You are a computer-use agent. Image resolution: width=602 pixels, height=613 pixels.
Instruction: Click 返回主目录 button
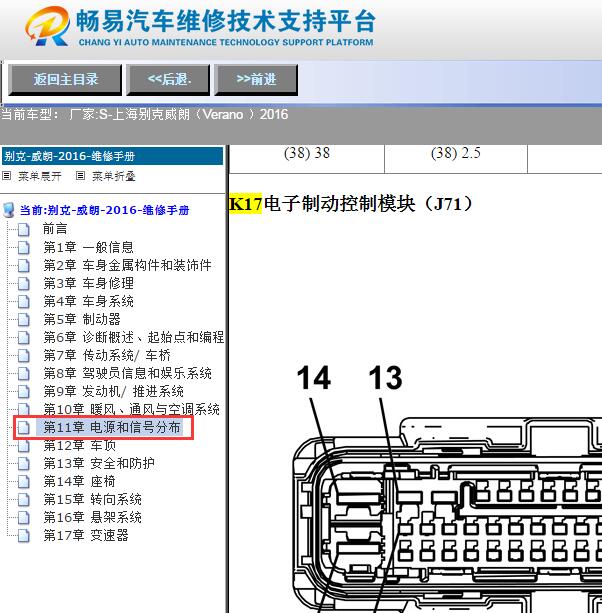[65, 80]
